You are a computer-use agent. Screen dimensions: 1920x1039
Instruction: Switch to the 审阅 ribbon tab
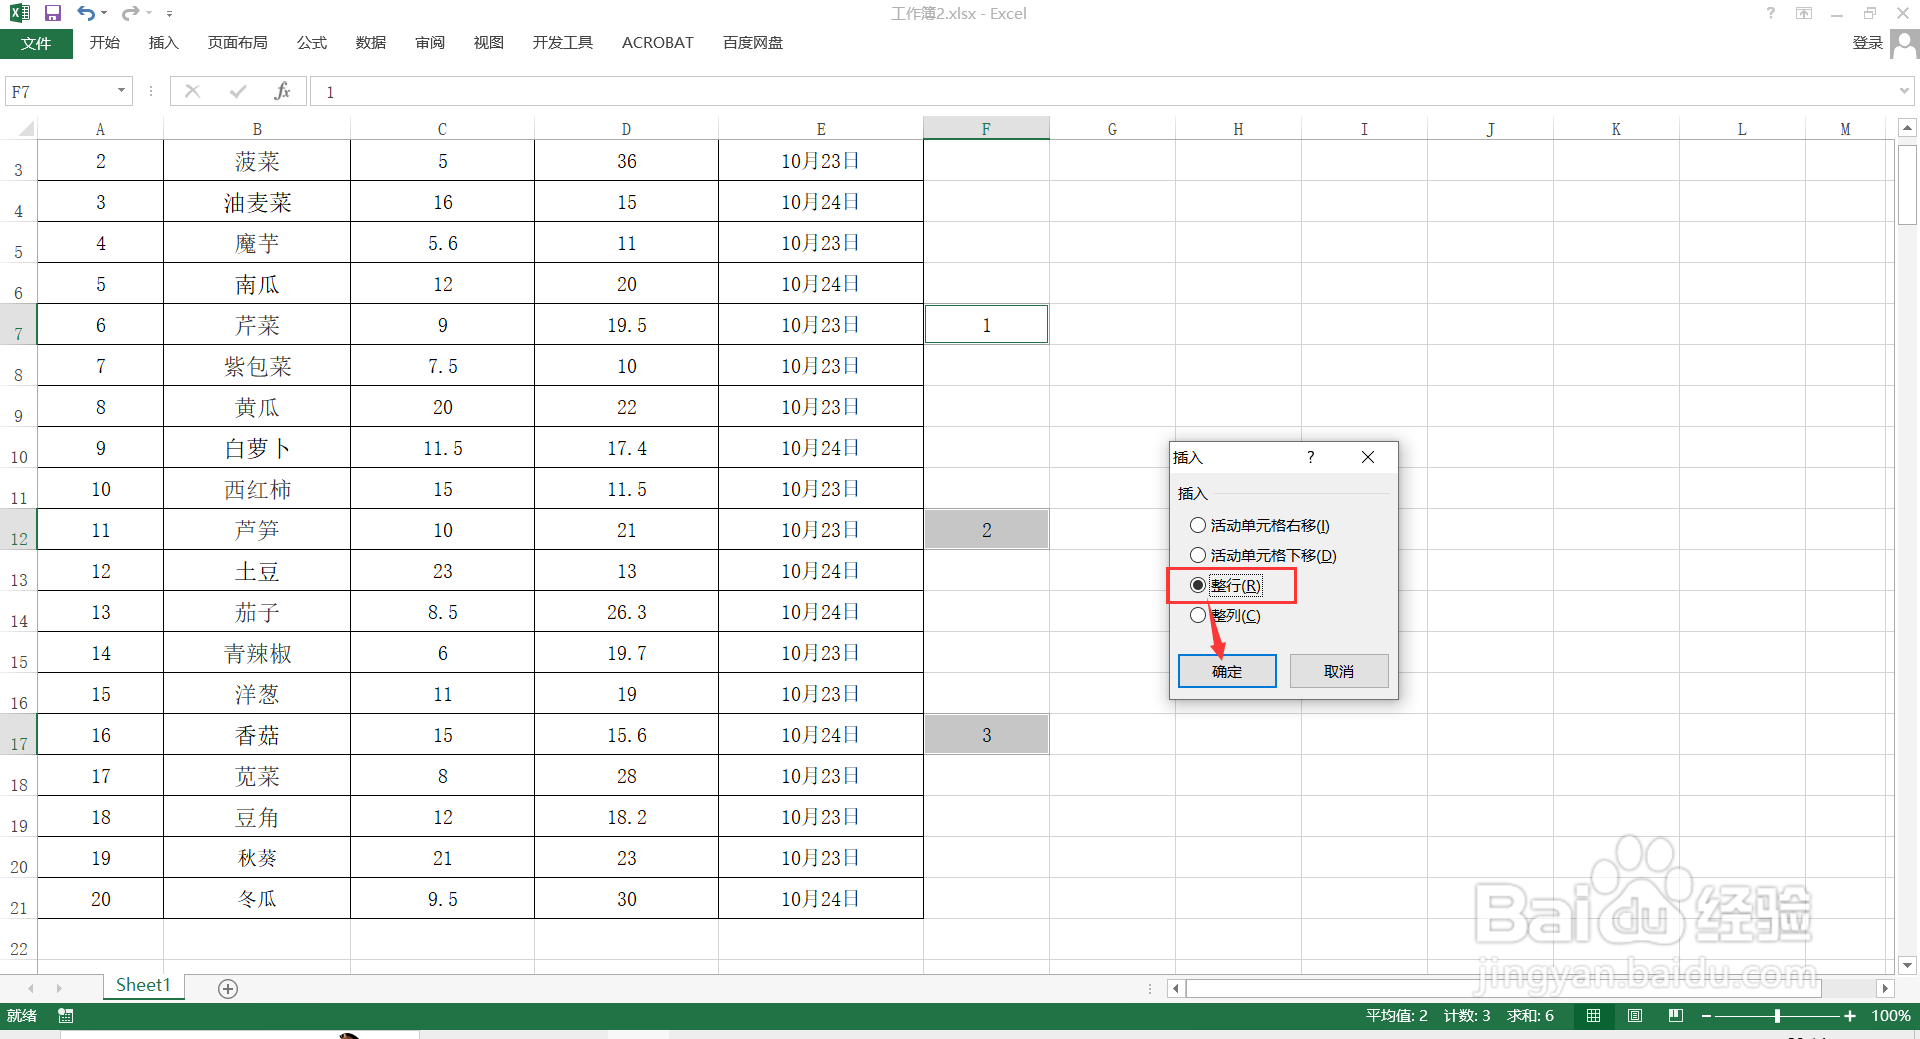(430, 43)
